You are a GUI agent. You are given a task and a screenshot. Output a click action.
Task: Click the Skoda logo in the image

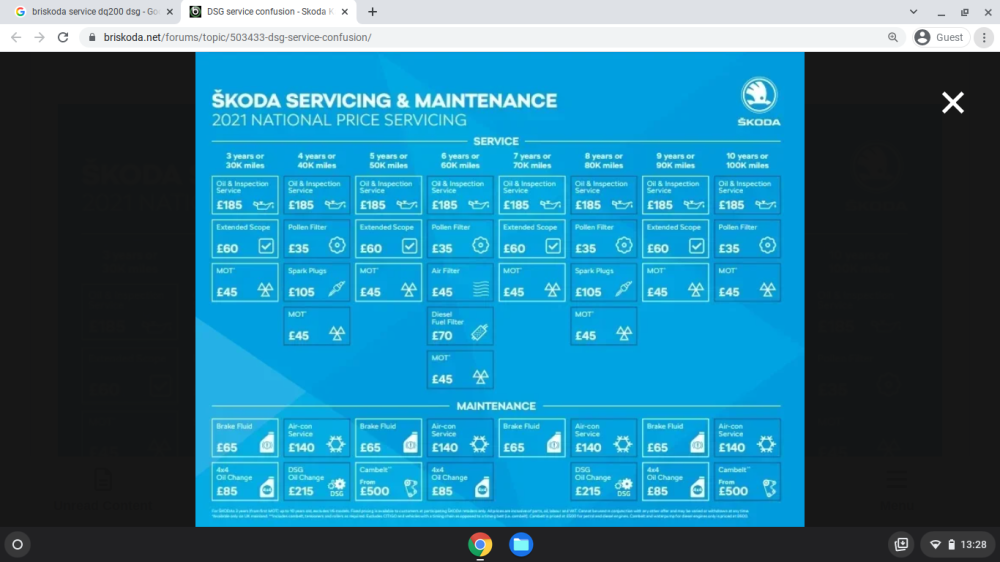point(759,102)
